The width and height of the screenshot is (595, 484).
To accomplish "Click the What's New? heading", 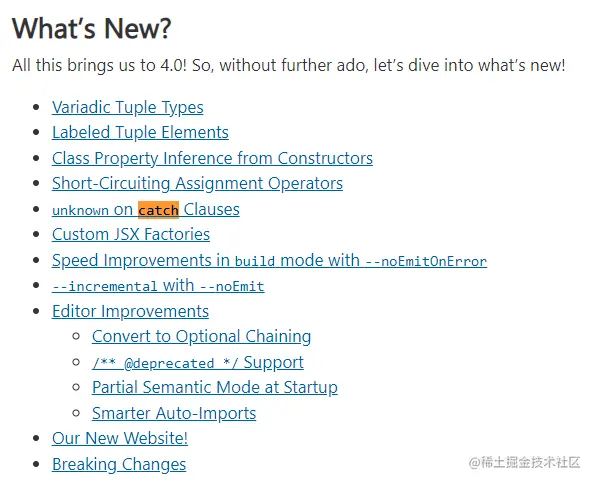I will tap(91, 28).
